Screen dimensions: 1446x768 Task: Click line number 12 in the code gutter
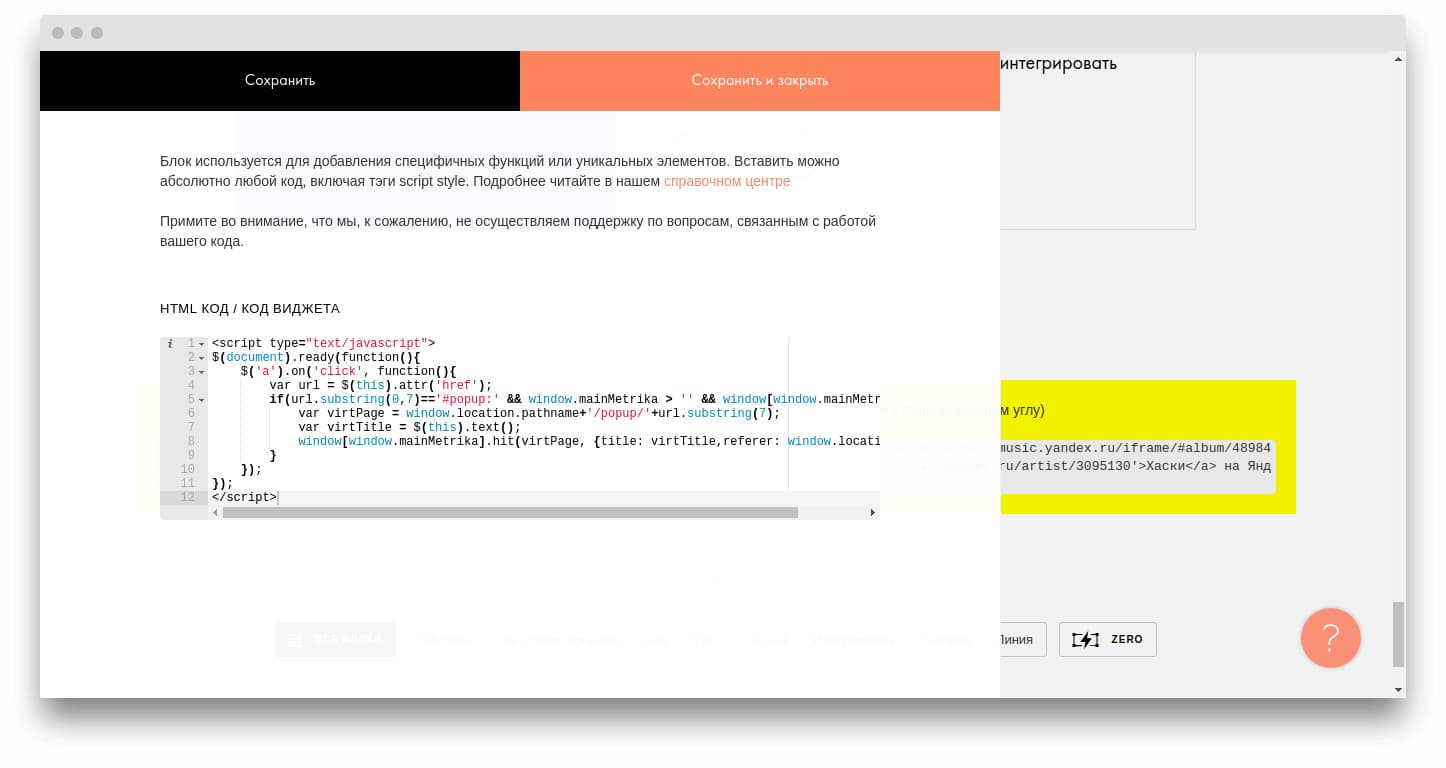(188, 497)
